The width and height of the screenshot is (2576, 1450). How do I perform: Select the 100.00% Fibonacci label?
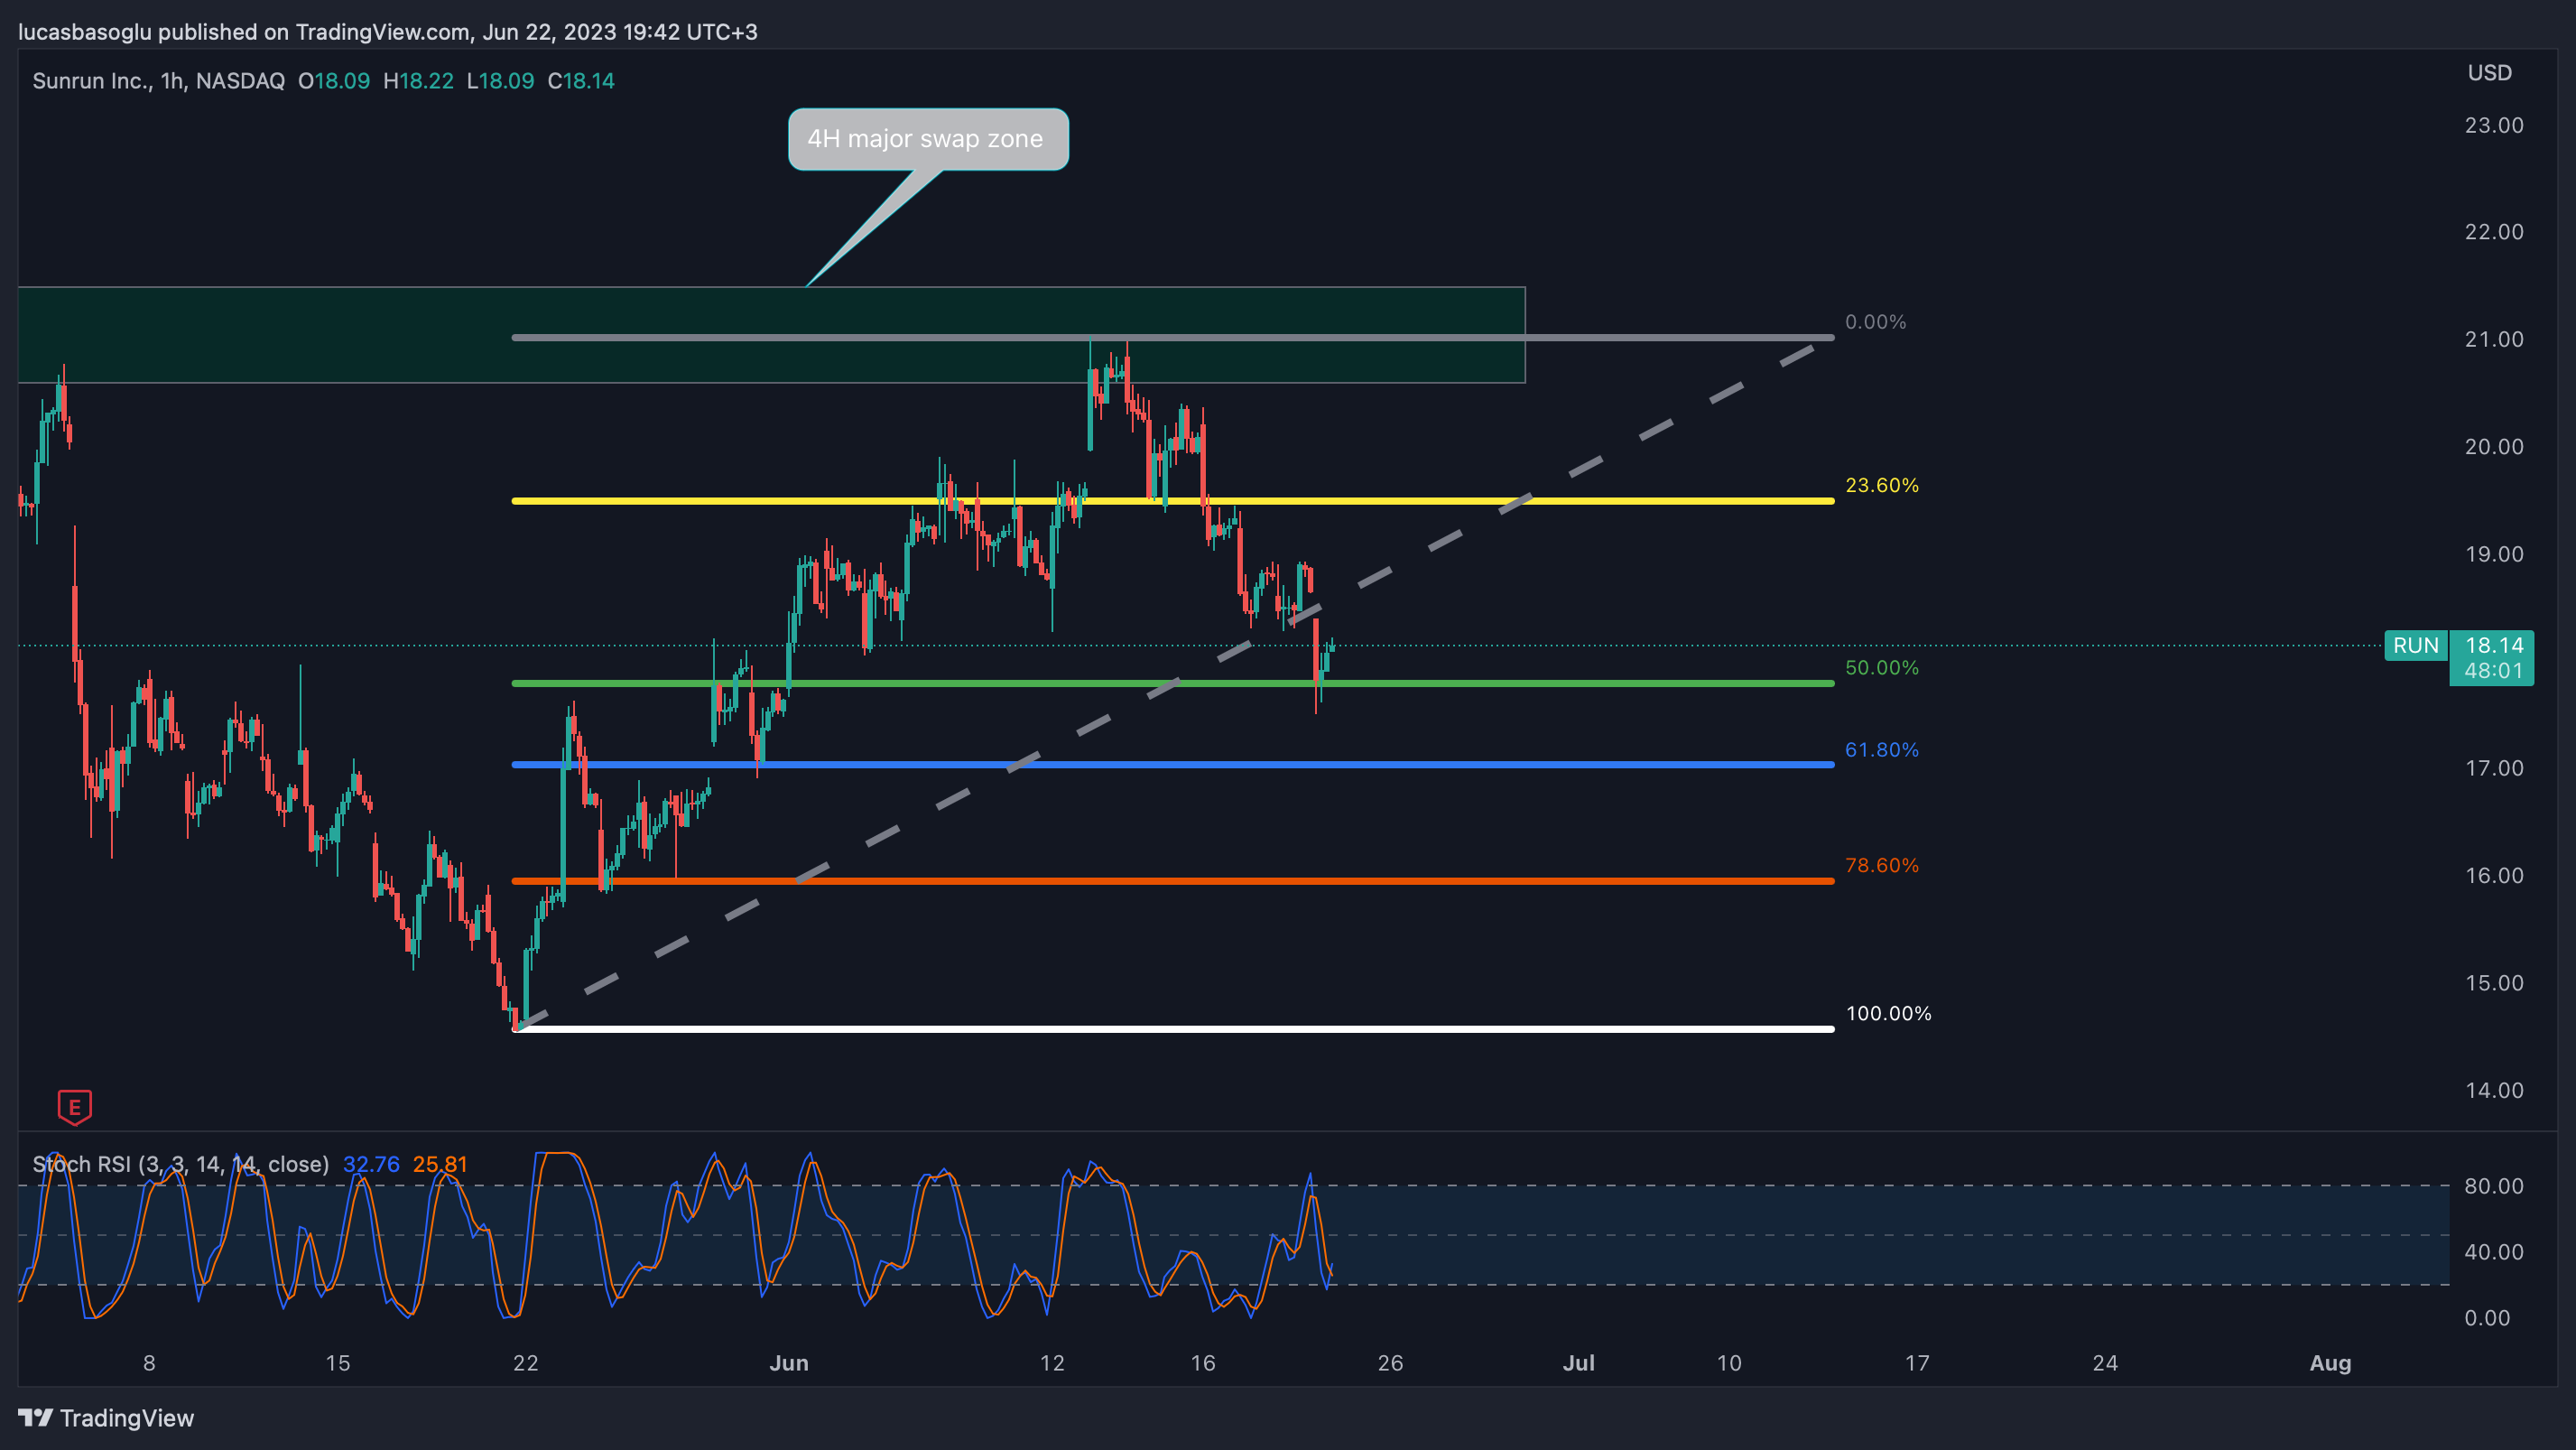(x=1888, y=1013)
